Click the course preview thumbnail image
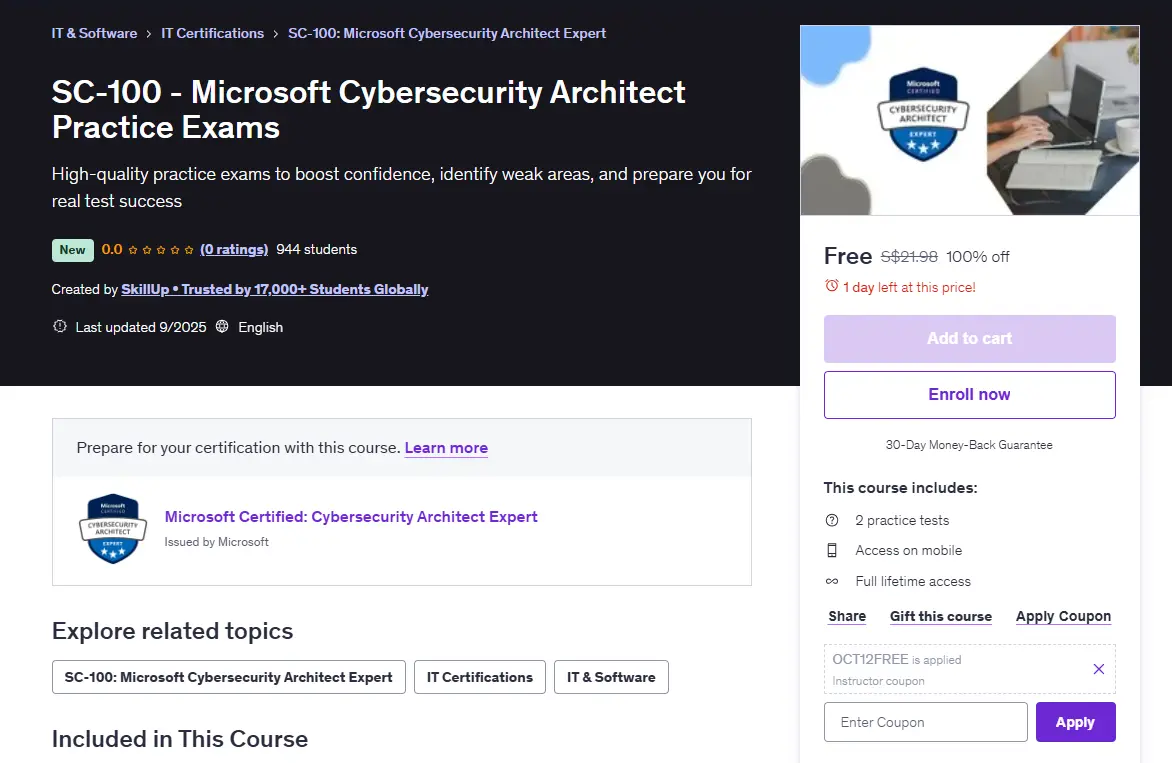 (969, 120)
